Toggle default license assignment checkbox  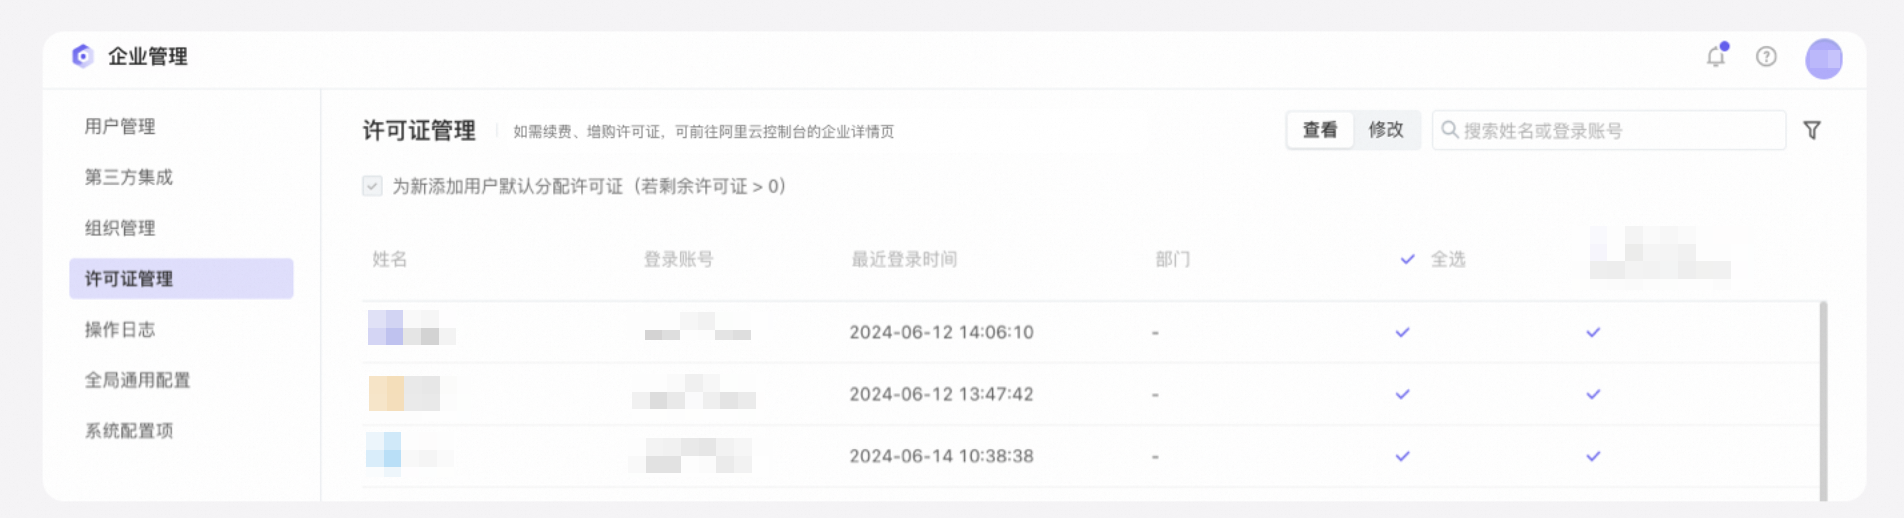click(372, 186)
